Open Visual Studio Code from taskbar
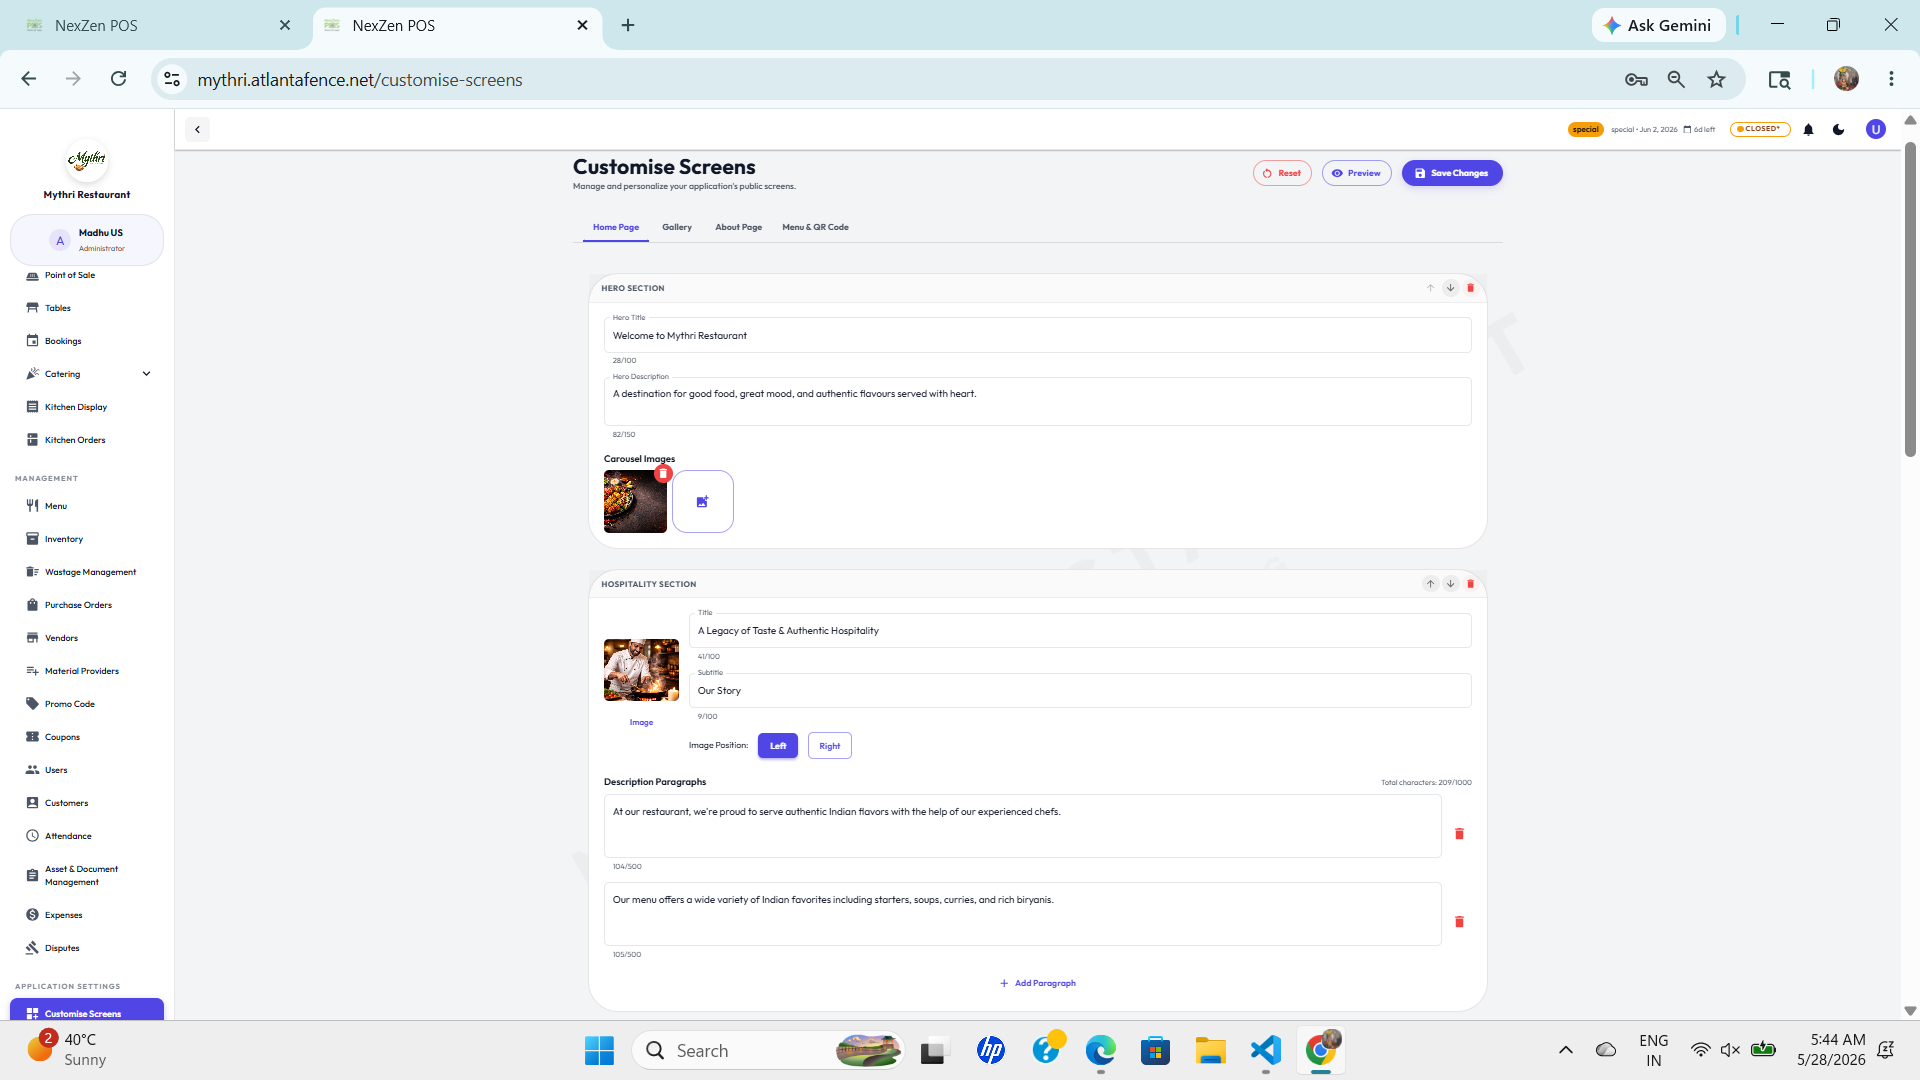Viewport: 1920px width, 1080px height. click(x=1265, y=1050)
